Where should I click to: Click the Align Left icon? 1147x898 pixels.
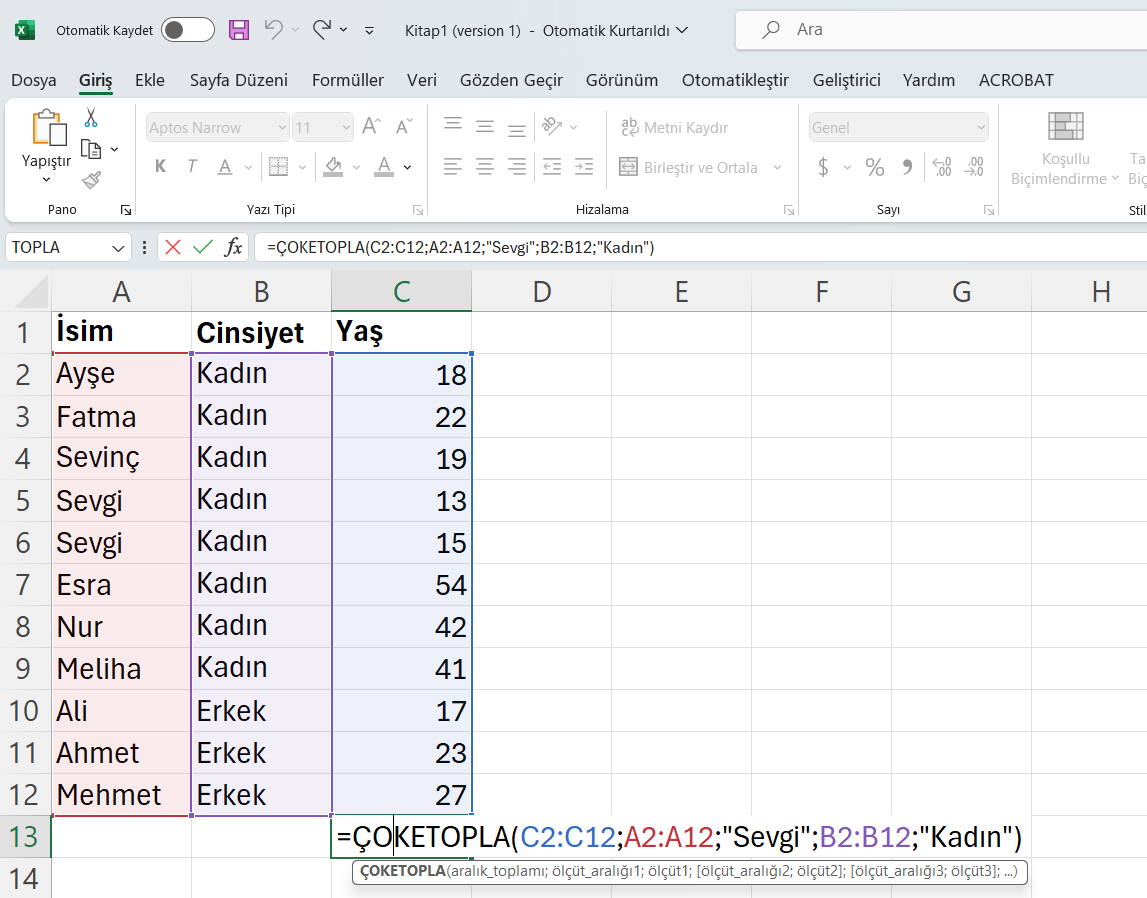(x=453, y=167)
